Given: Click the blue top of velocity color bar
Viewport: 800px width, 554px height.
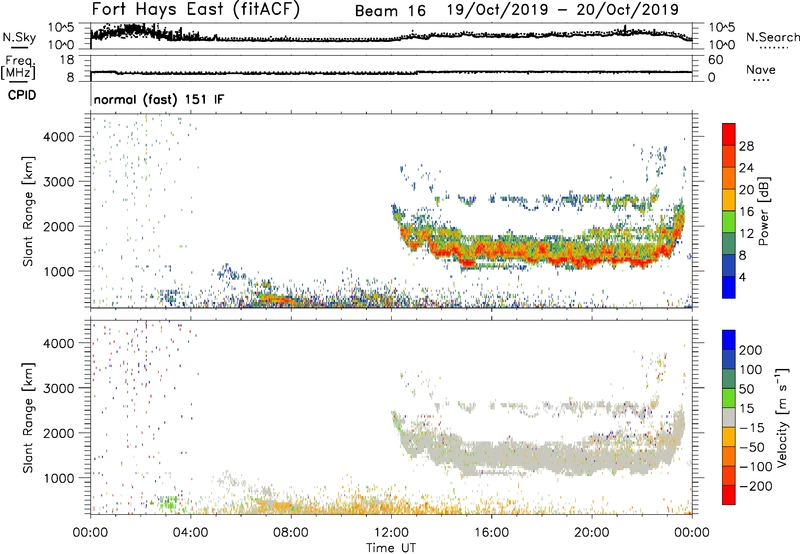Looking at the screenshot, I should pyautogui.click(x=729, y=340).
